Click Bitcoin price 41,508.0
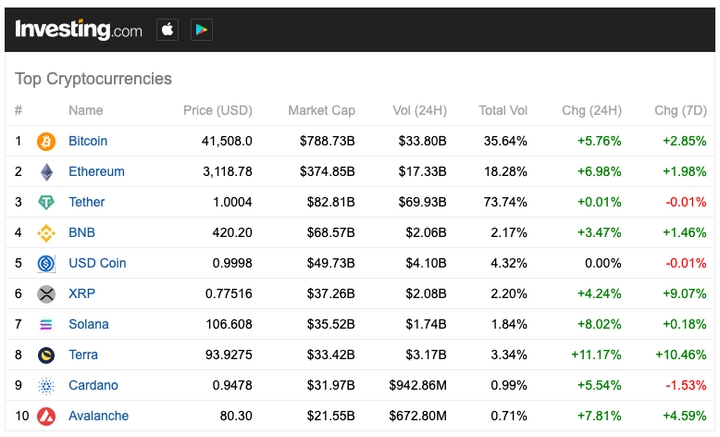The height and width of the screenshot is (437, 720). tap(227, 141)
